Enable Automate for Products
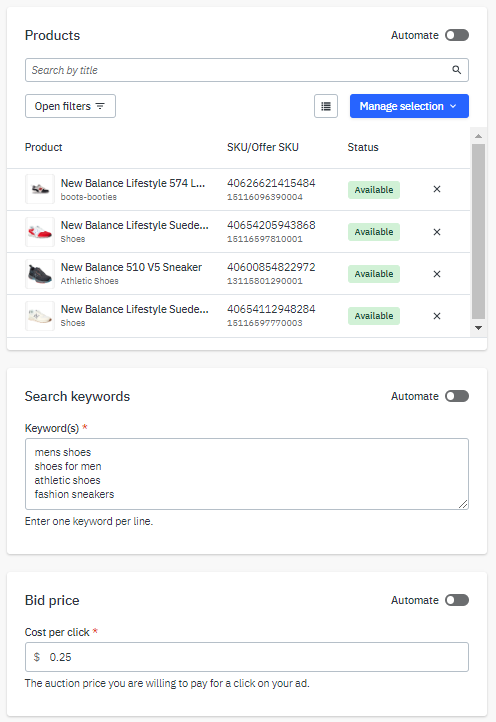496x722 pixels. [456, 35]
